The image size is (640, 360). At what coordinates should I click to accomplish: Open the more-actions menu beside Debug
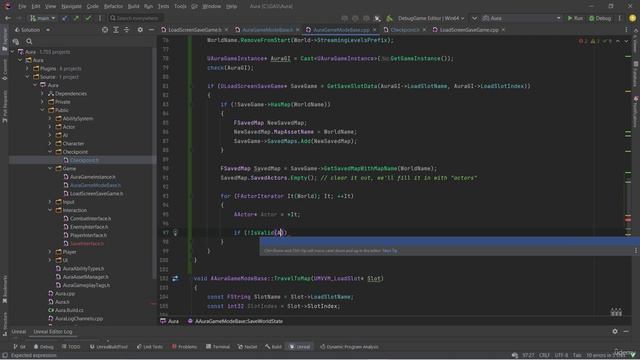coord(620,18)
